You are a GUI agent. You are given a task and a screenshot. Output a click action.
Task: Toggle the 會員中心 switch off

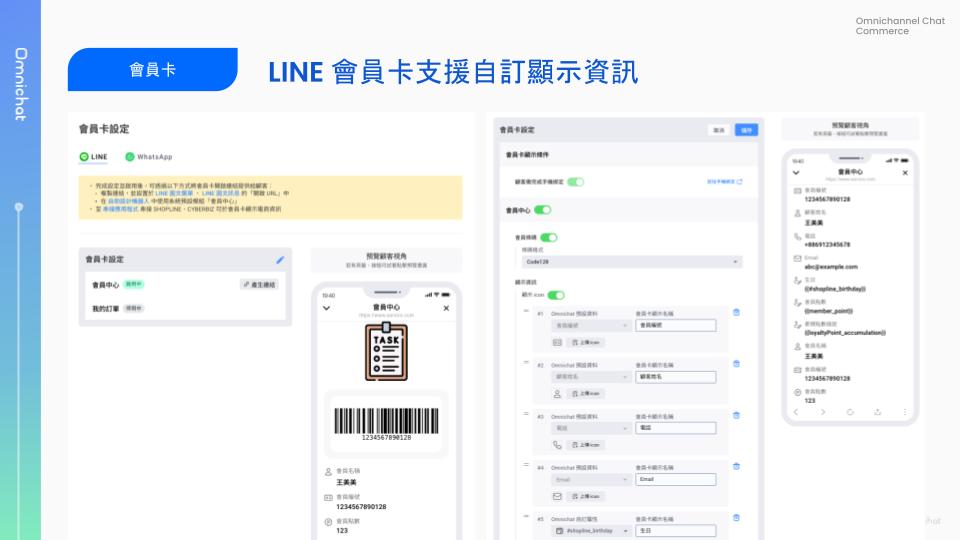543,210
